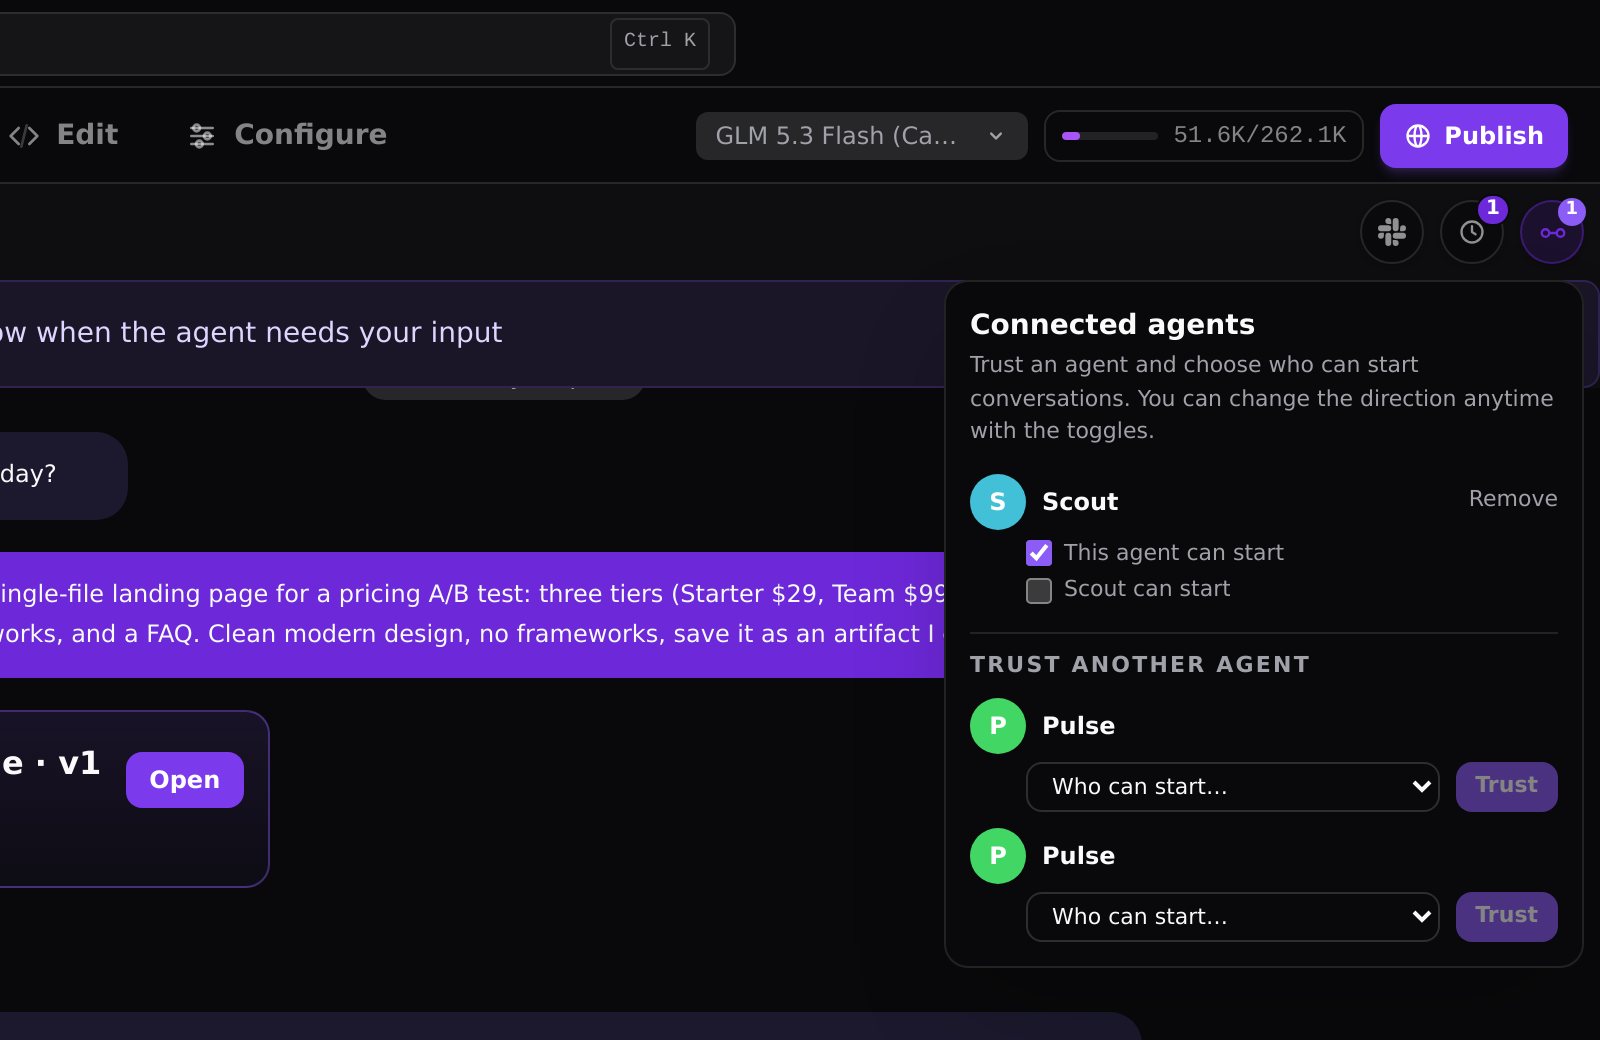Open the clock history icon button
The image size is (1600, 1040).
tap(1471, 232)
